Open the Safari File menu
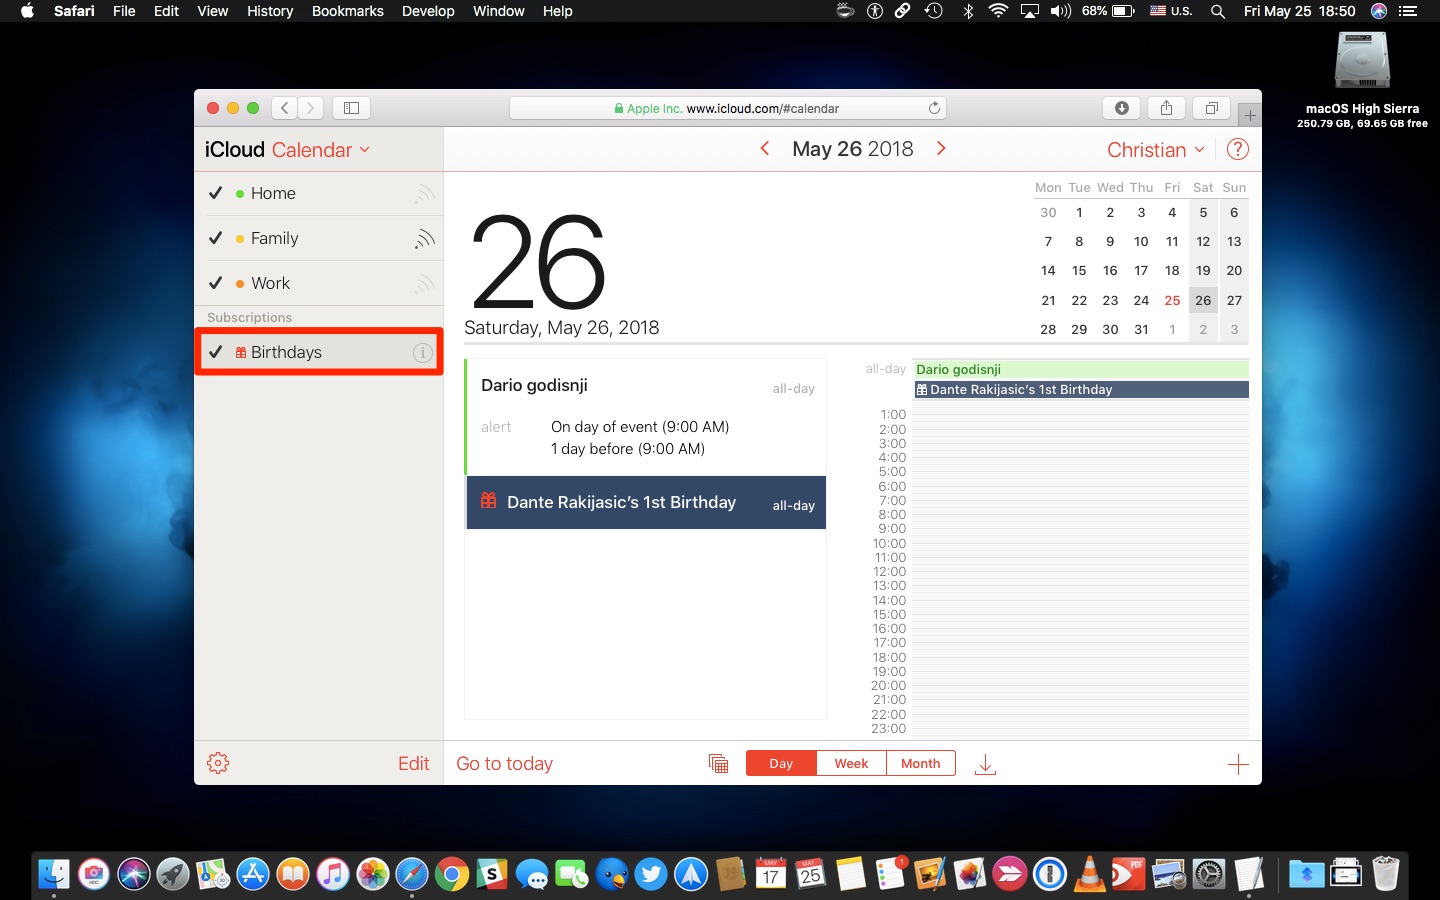Screen dimensions: 1440x900 [x=124, y=11]
